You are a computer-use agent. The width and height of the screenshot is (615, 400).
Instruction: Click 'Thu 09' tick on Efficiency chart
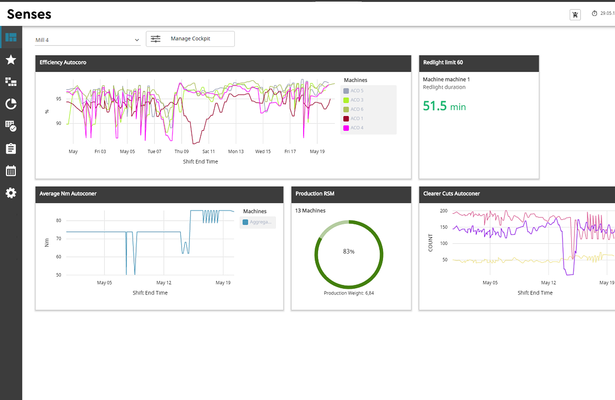click(x=182, y=151)
